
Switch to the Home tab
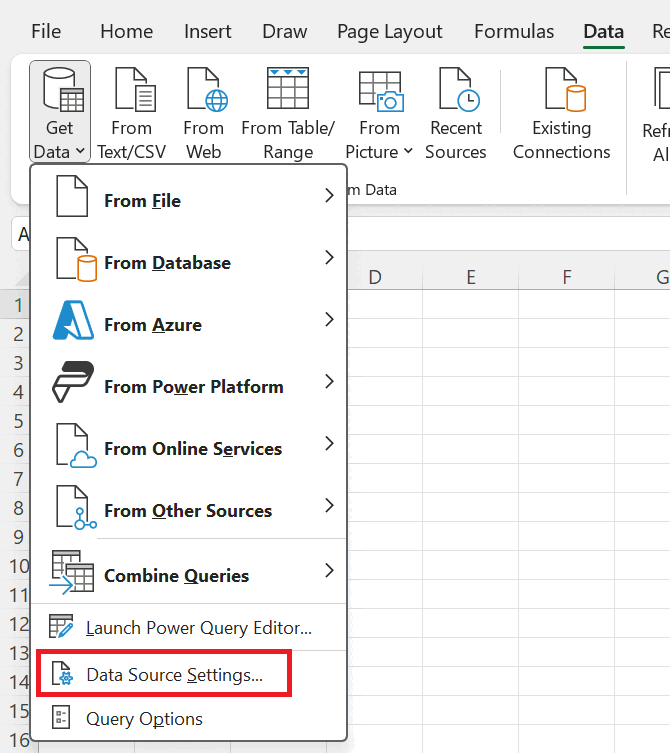click(x=127, y=32)
